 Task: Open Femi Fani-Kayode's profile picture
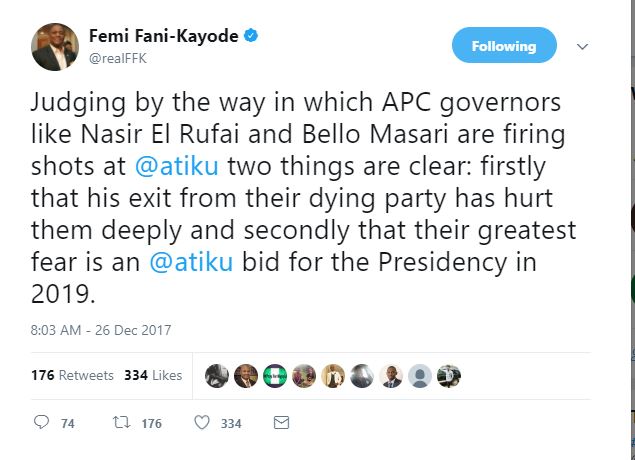(x=55, y=47)
